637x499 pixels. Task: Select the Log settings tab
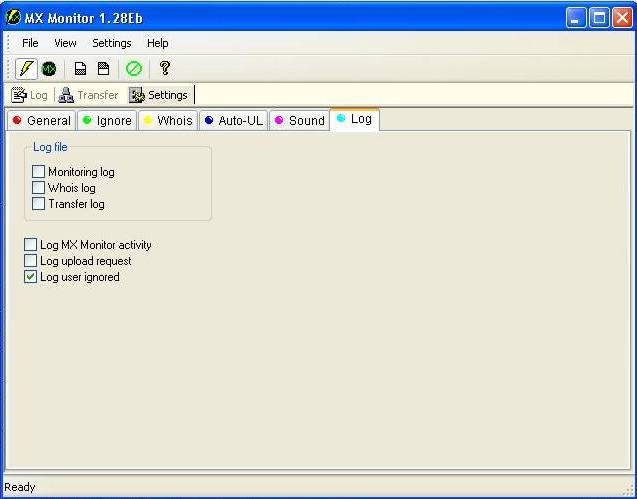tap(355, 119)
